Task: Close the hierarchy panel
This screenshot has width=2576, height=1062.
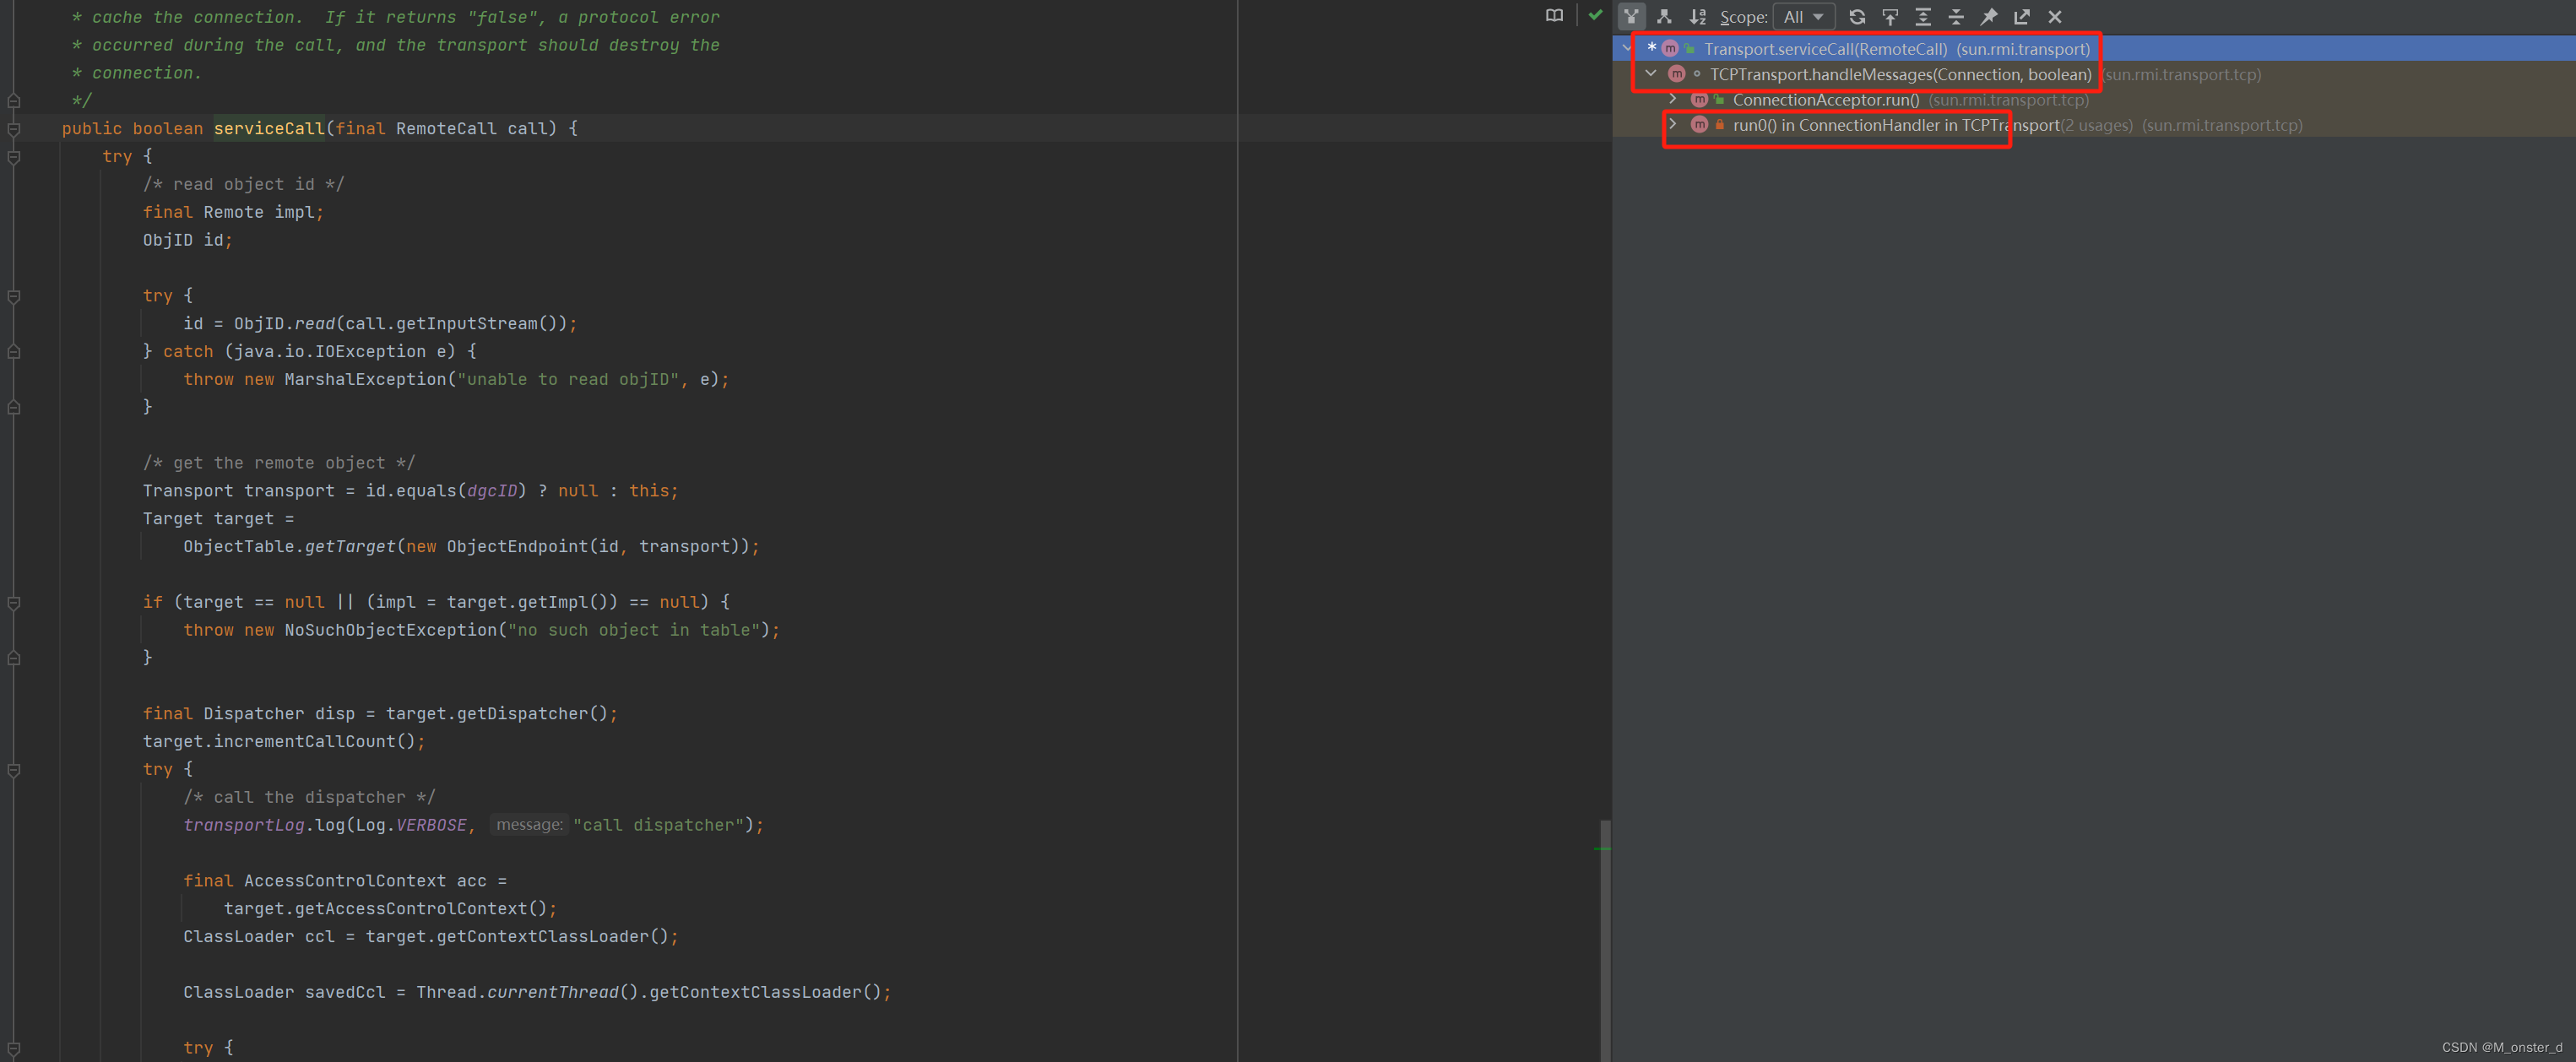Action: pos(2055,17)
